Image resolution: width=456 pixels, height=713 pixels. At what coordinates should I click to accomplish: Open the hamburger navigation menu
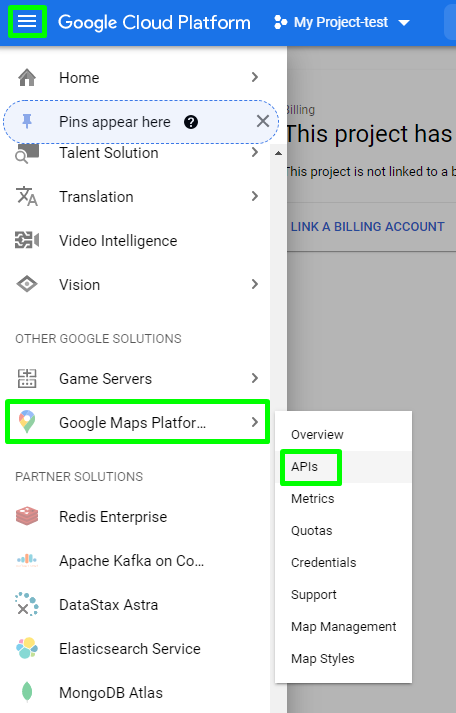click(27, 21)
